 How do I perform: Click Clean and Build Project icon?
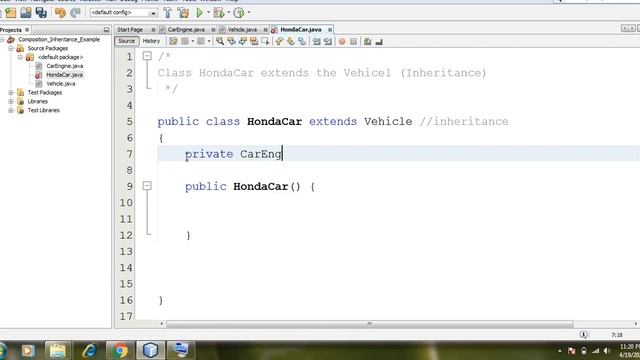[x=183, y=13]
